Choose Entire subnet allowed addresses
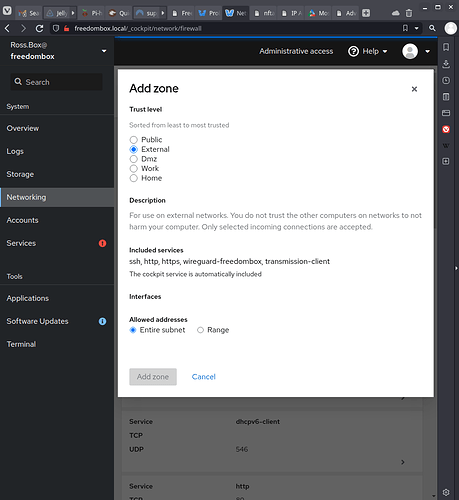Viewport: 459px width, 500px height. tap(133, 330)
